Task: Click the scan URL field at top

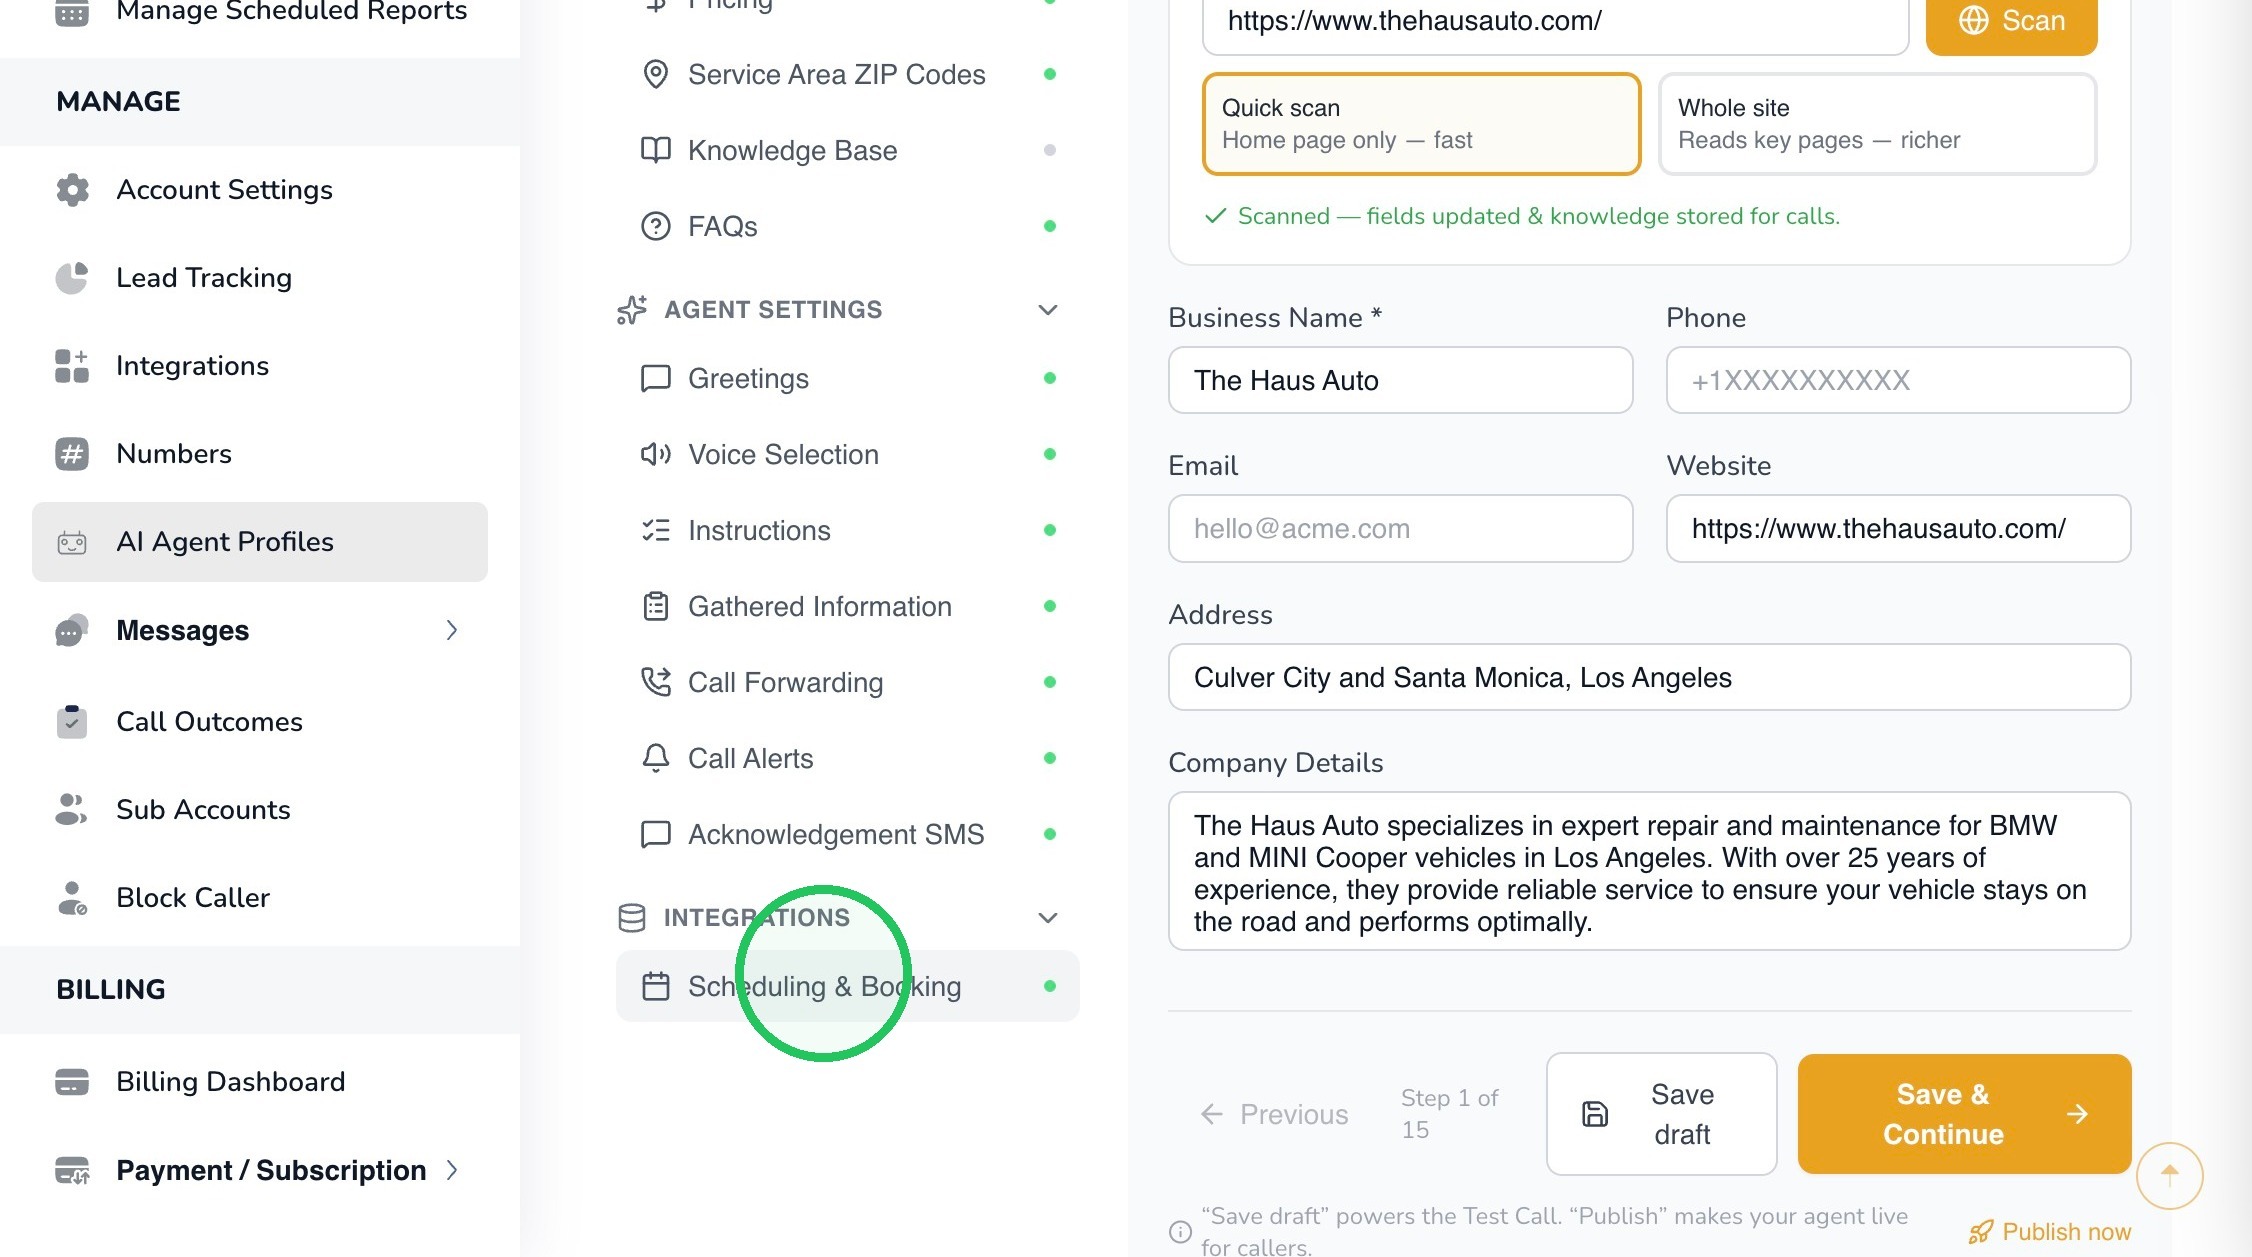Action: [x=1555, y=24]
